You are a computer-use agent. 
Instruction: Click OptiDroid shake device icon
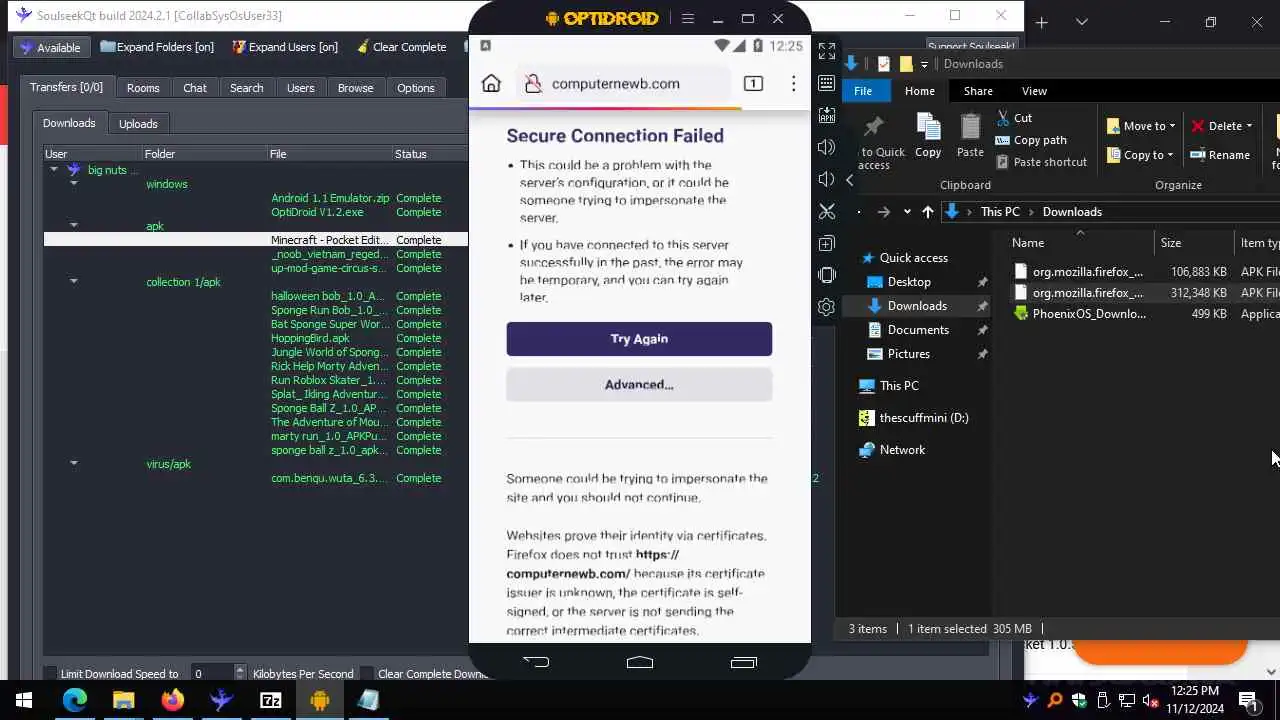click(827, 275)
